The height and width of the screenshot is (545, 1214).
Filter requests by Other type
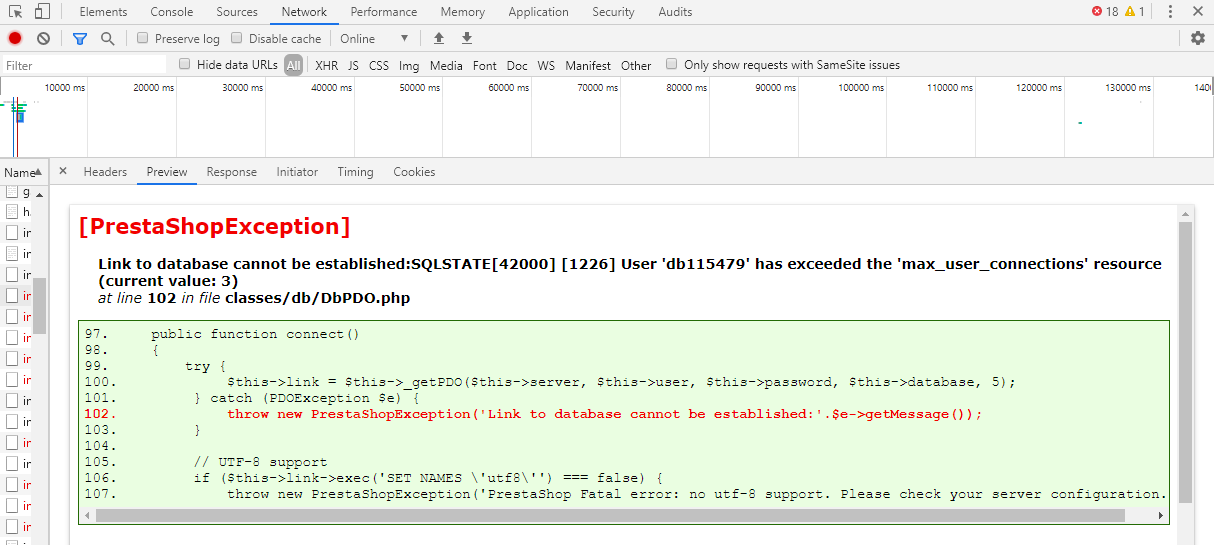click(x=636, y=65)
